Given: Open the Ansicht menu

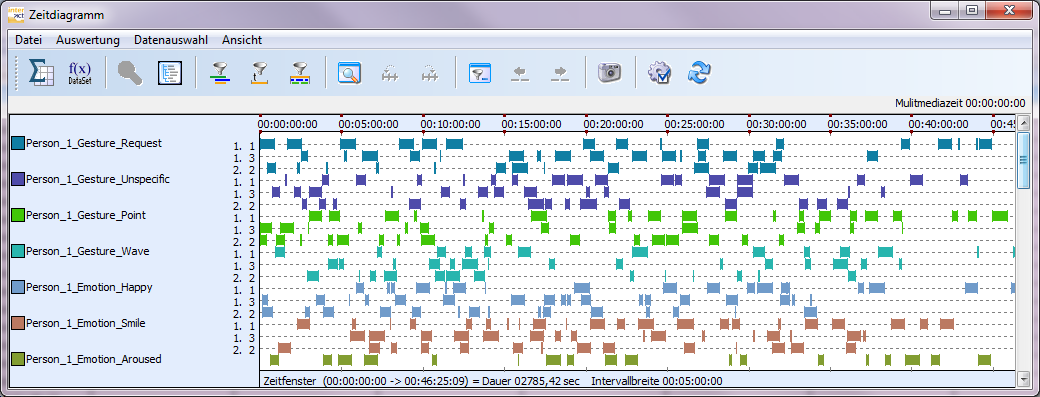Looking at the screenshot, I should point(242,40).
